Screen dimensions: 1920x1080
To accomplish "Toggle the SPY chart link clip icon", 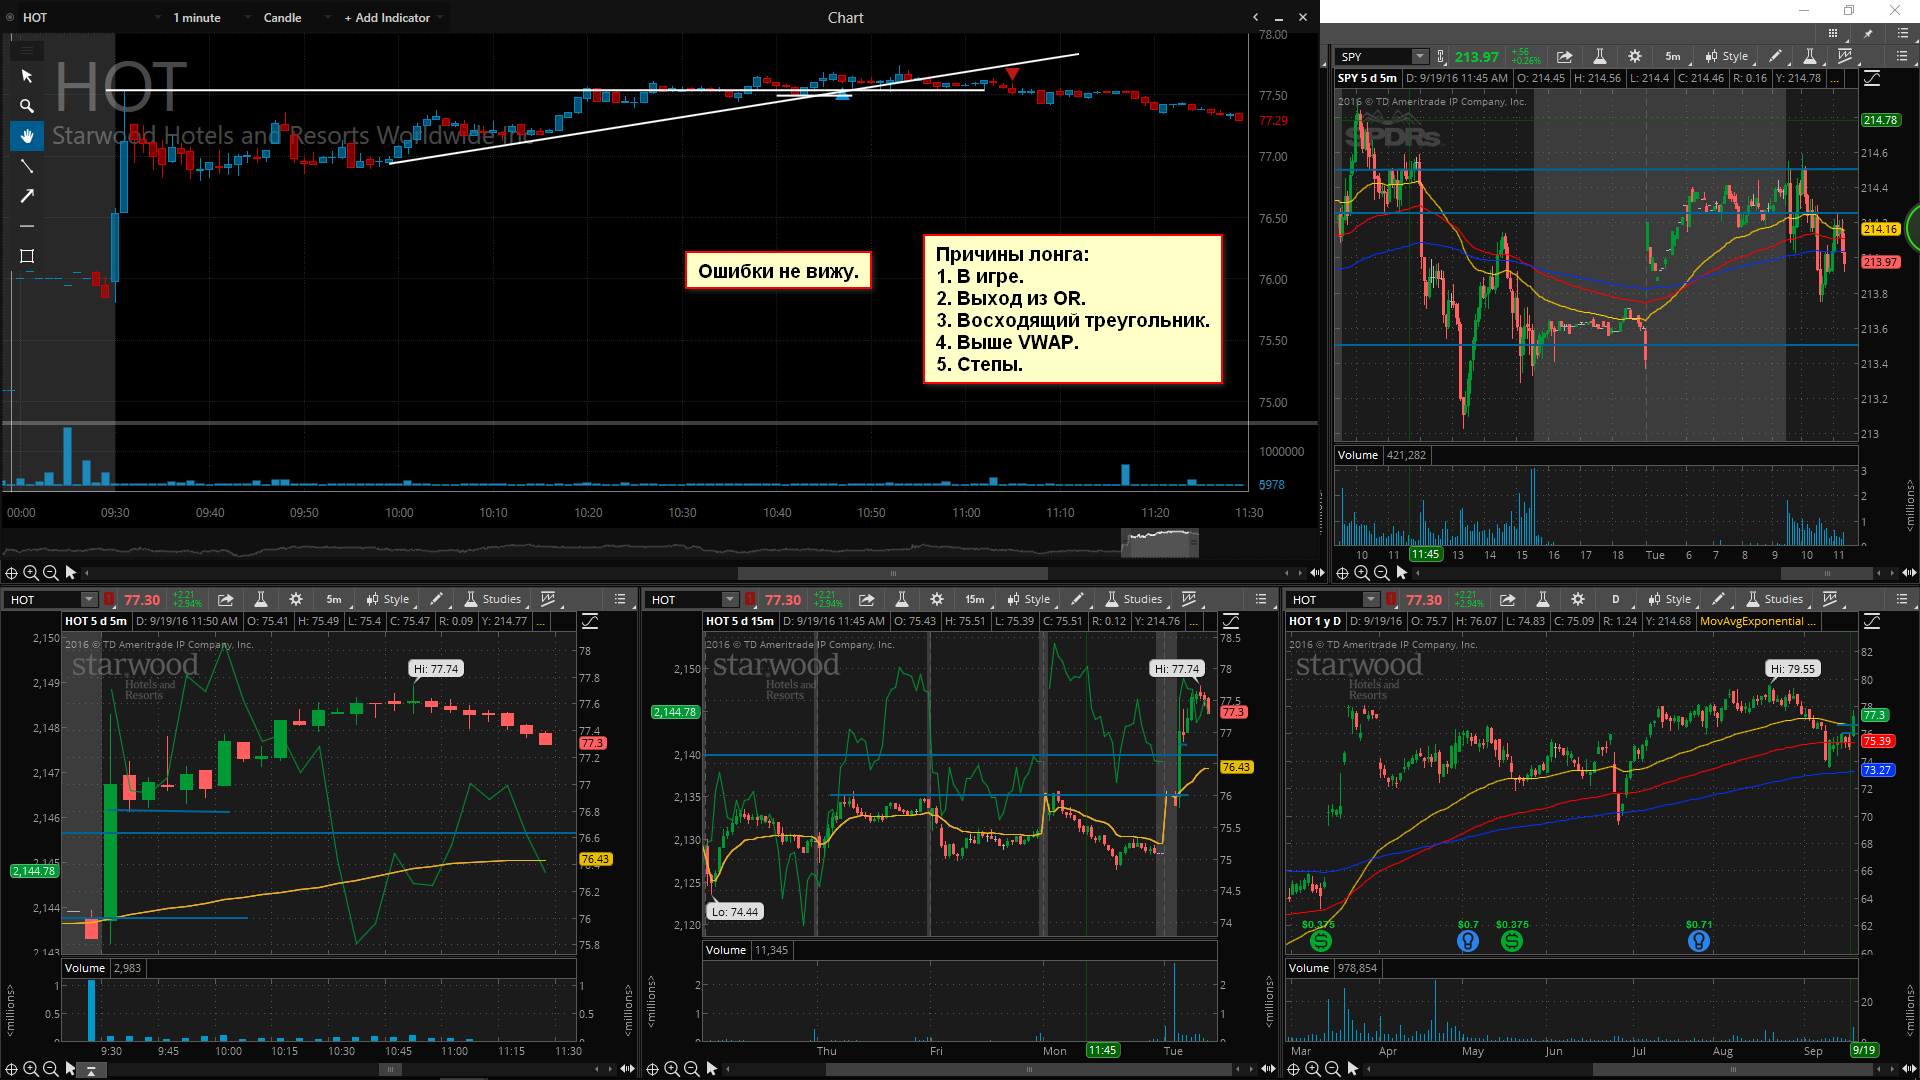I will (x=1440, y=57).
